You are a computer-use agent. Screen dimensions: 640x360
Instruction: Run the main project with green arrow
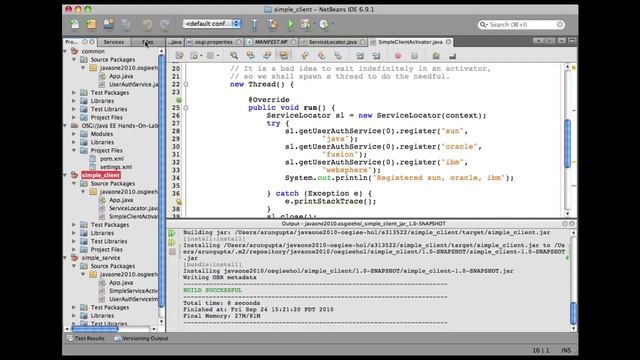[290, 24]
